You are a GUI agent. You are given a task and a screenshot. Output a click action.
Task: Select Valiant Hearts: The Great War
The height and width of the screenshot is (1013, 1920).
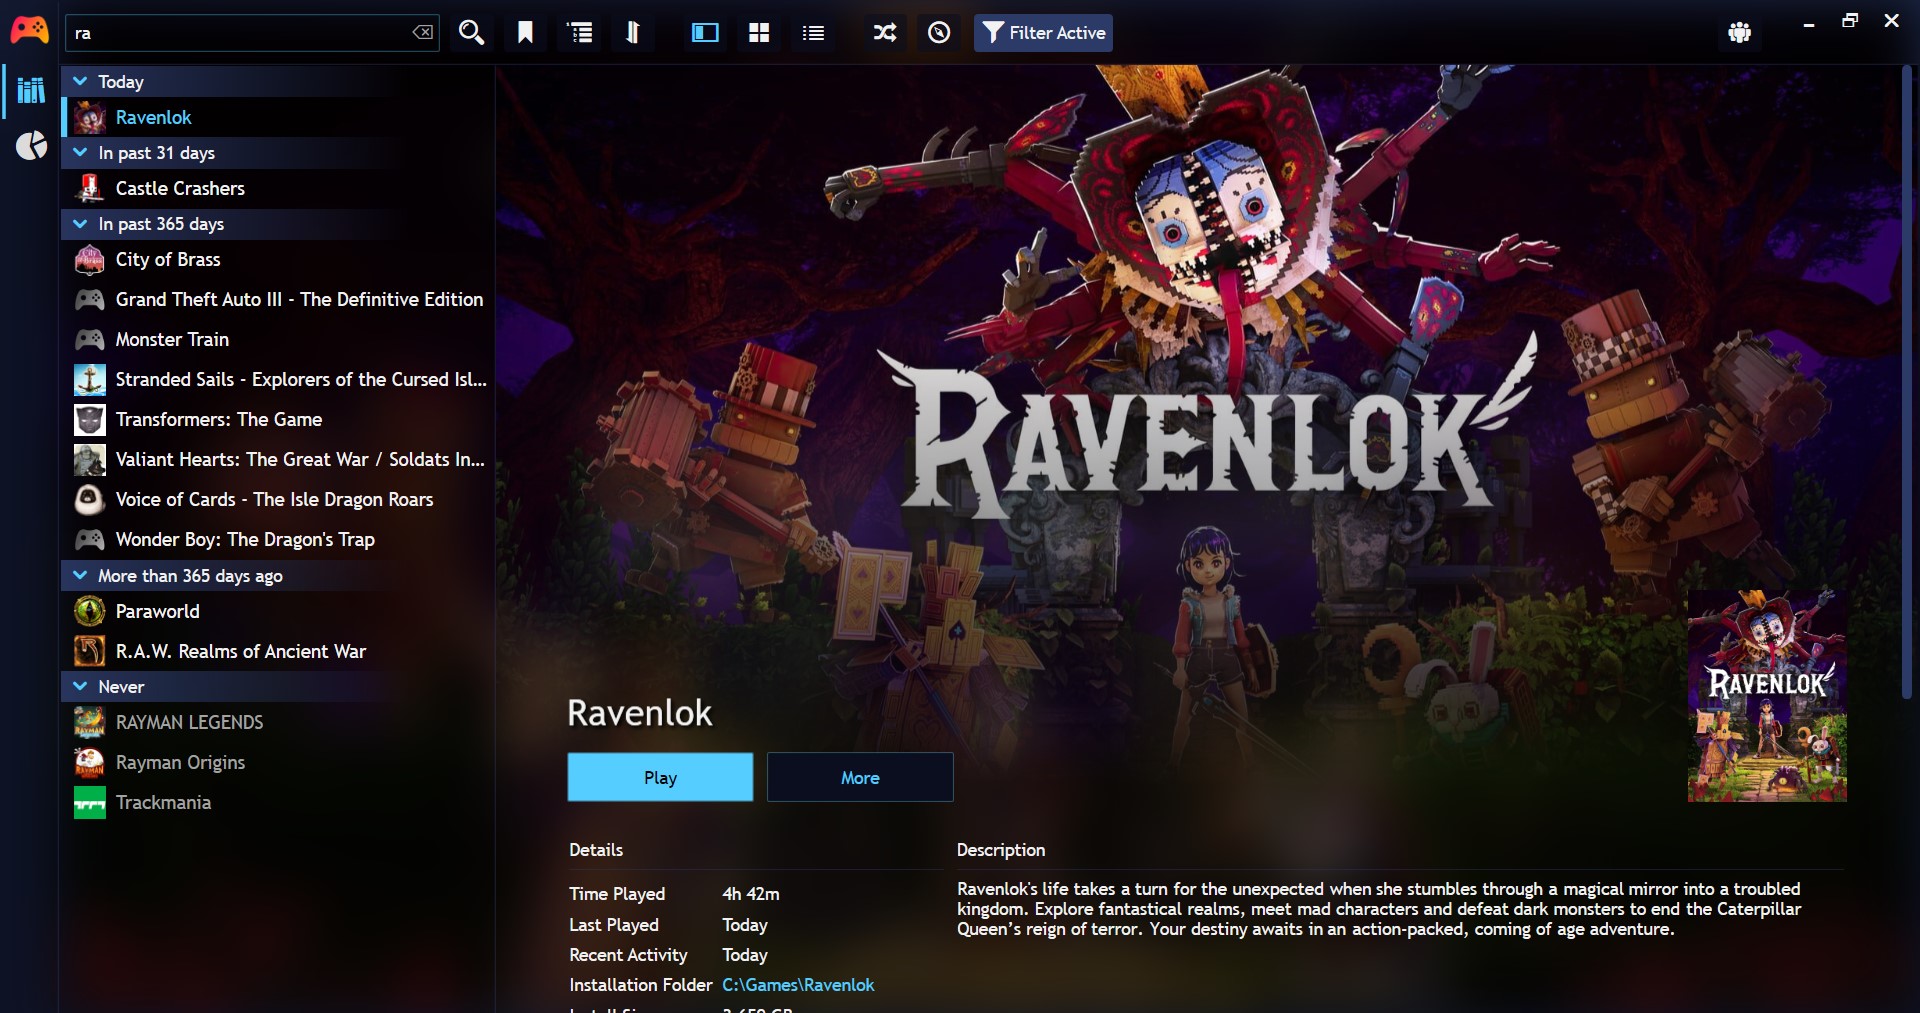[278, 459]
